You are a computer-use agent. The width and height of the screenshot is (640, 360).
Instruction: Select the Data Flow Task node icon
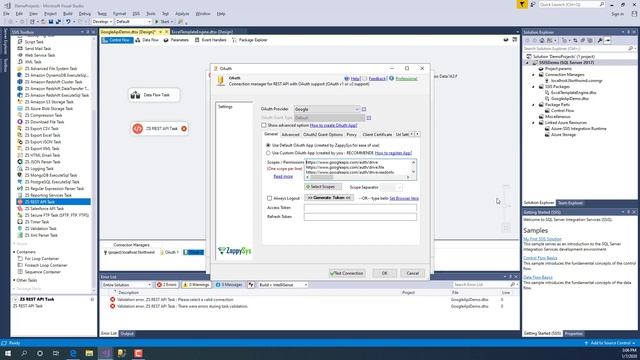click(x=136, y=95)
